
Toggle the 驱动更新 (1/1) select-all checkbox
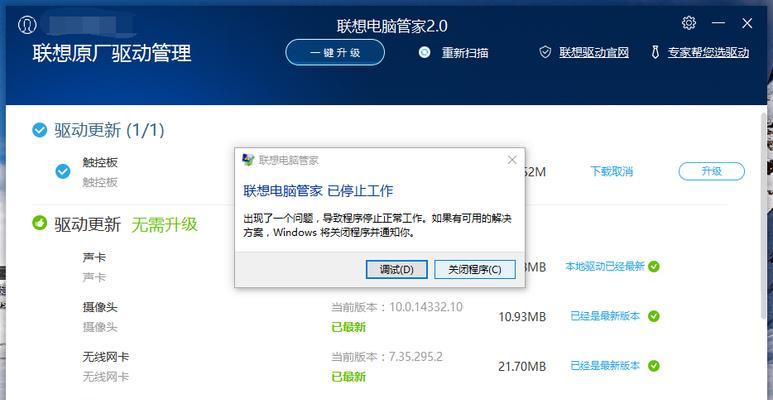tap(39, 130)
